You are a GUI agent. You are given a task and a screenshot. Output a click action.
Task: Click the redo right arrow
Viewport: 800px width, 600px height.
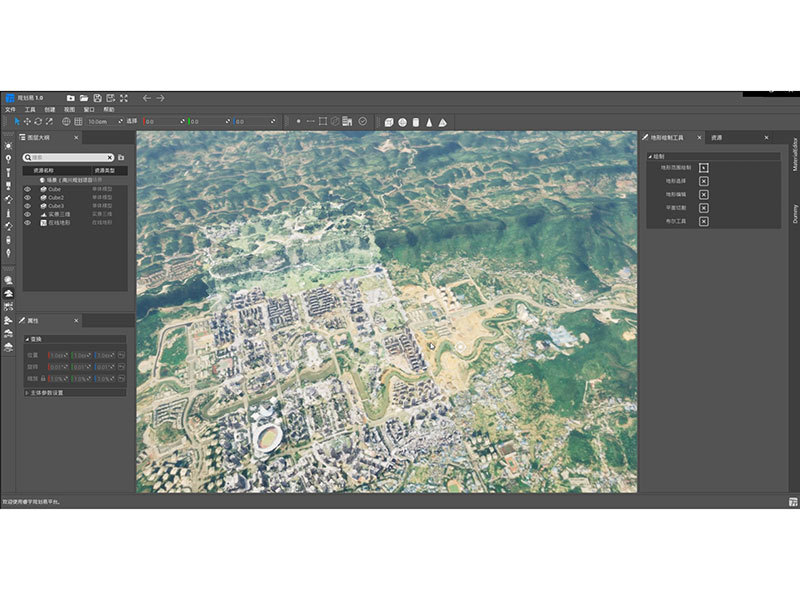click(160, 98)
